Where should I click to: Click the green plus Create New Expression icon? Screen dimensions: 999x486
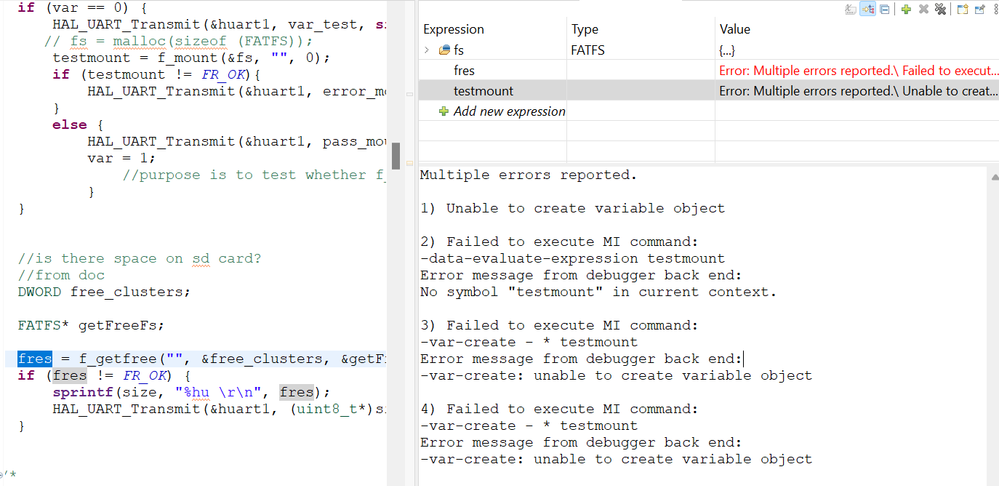(x=905, y=9)
